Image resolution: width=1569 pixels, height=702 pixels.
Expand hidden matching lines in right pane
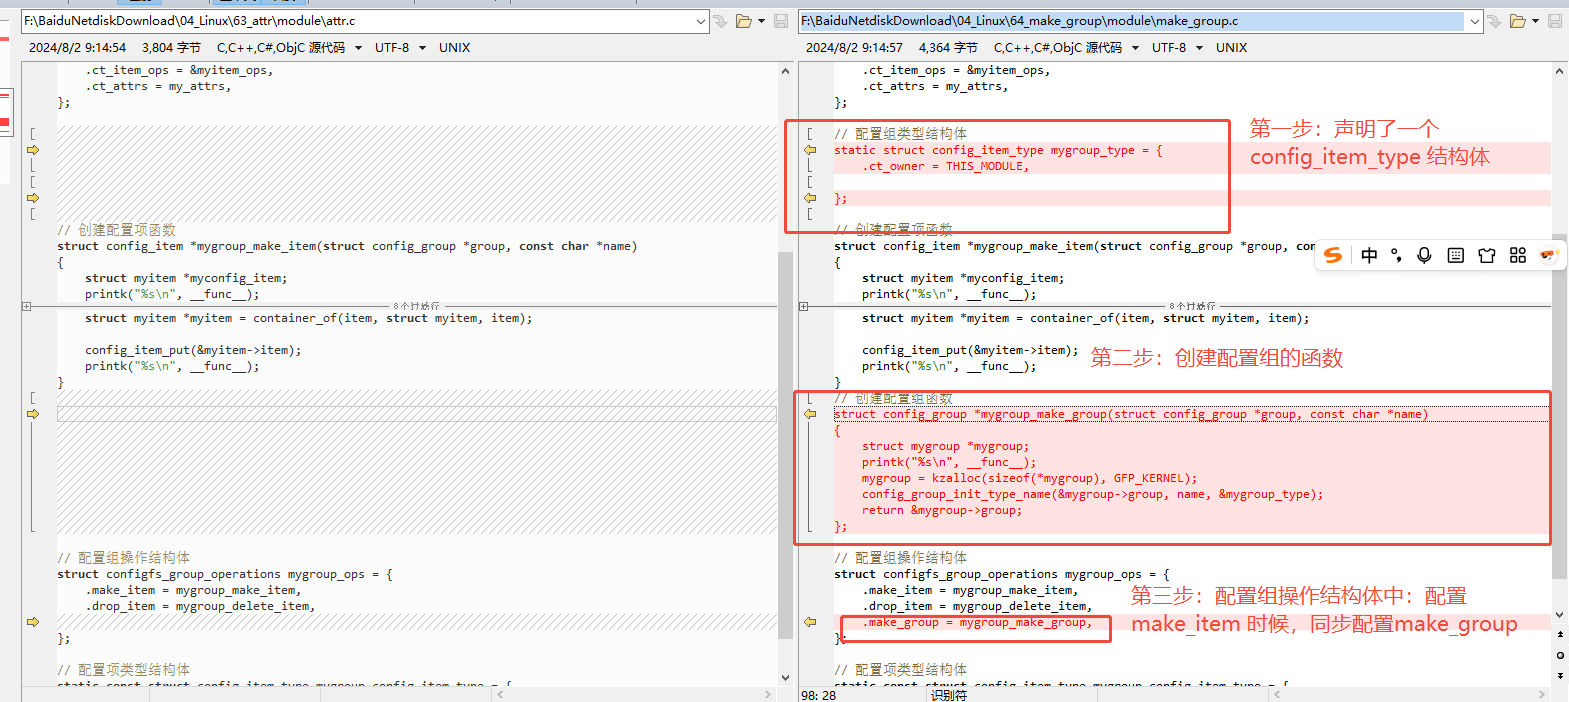(x=804, y=306)
